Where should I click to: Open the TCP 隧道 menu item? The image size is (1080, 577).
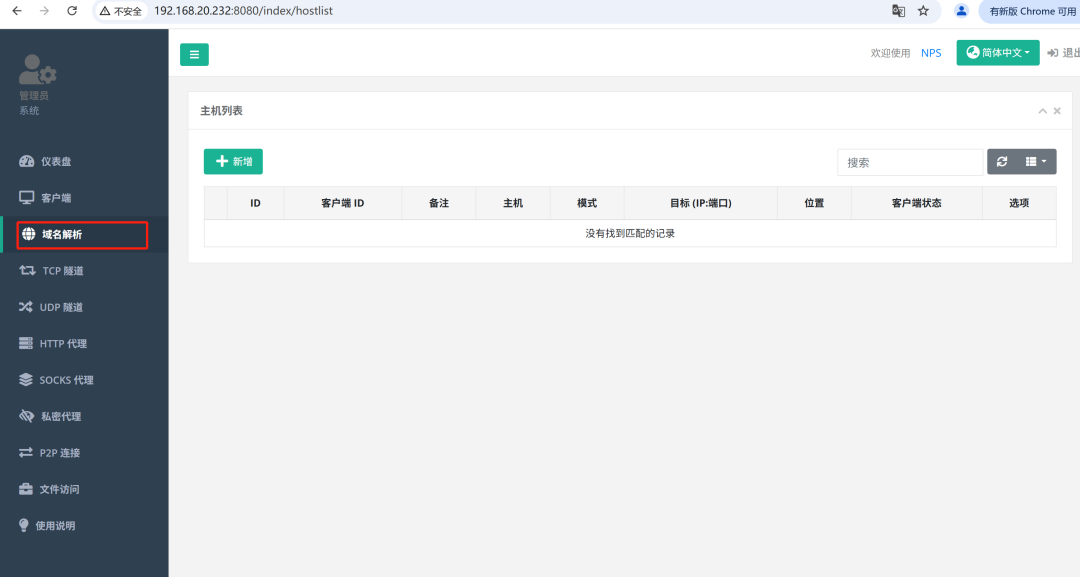pyautogui.click(x=84, y=271)
